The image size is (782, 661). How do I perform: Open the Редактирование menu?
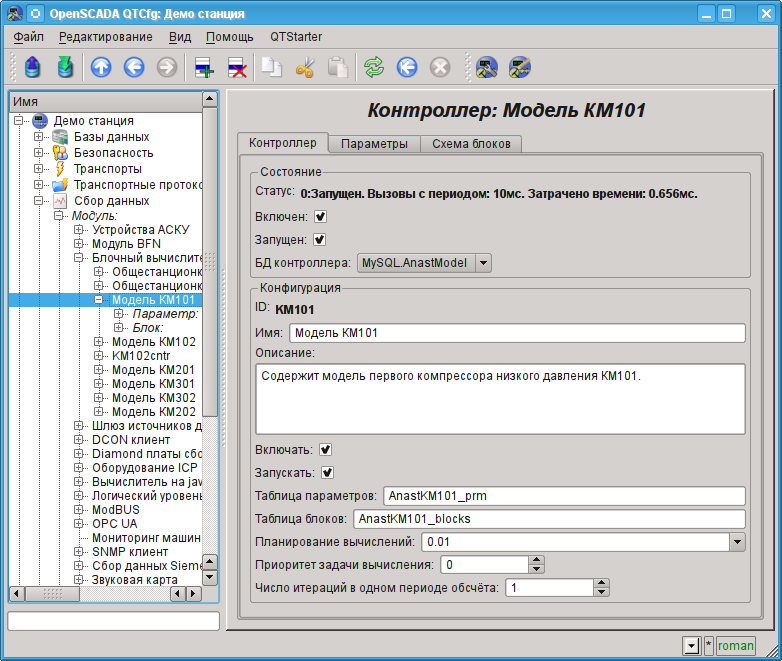point(106,37)
